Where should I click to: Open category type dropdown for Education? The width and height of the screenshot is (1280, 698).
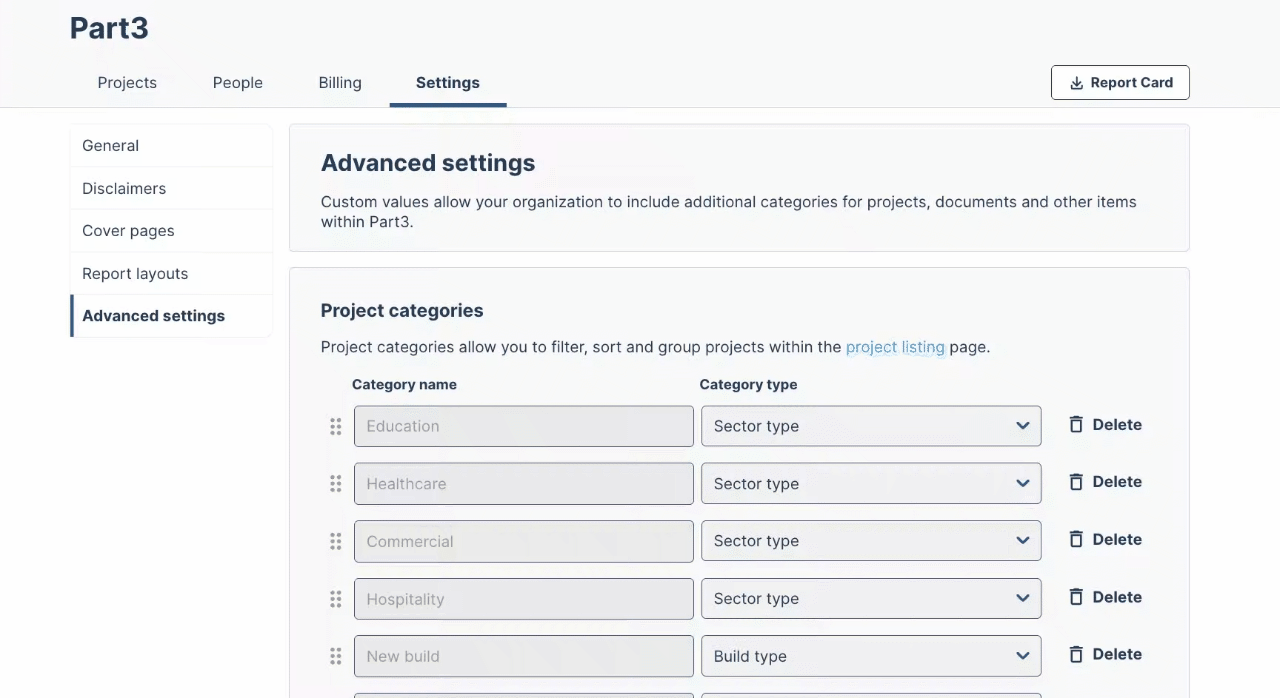(x=871, y=426)
